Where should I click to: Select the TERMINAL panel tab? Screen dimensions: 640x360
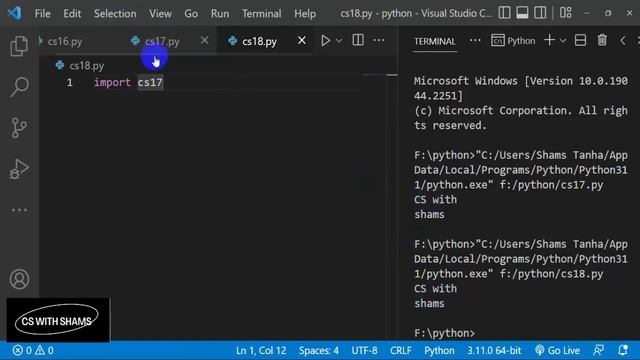click(435, 41)
